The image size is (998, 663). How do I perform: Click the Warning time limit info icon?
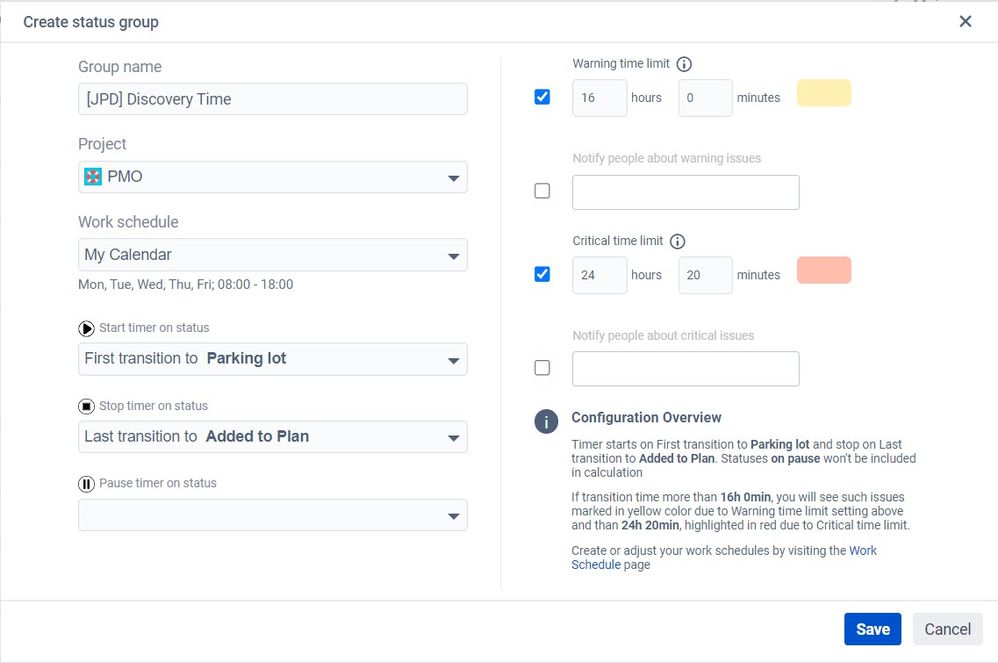coord(684,64)
